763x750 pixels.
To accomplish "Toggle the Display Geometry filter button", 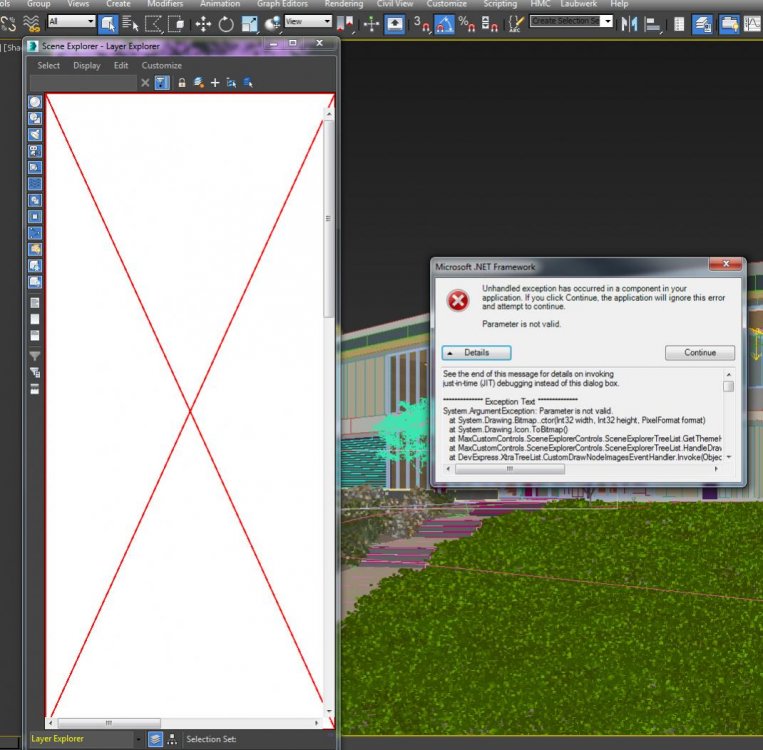I will (35, 102).
